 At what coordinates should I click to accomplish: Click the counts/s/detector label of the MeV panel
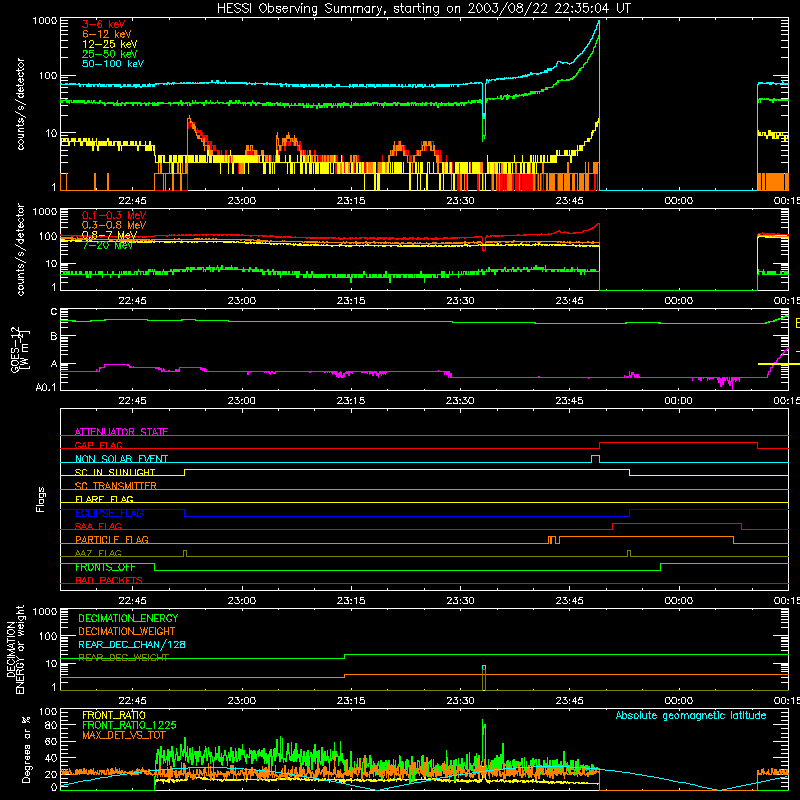pos(20,249)
